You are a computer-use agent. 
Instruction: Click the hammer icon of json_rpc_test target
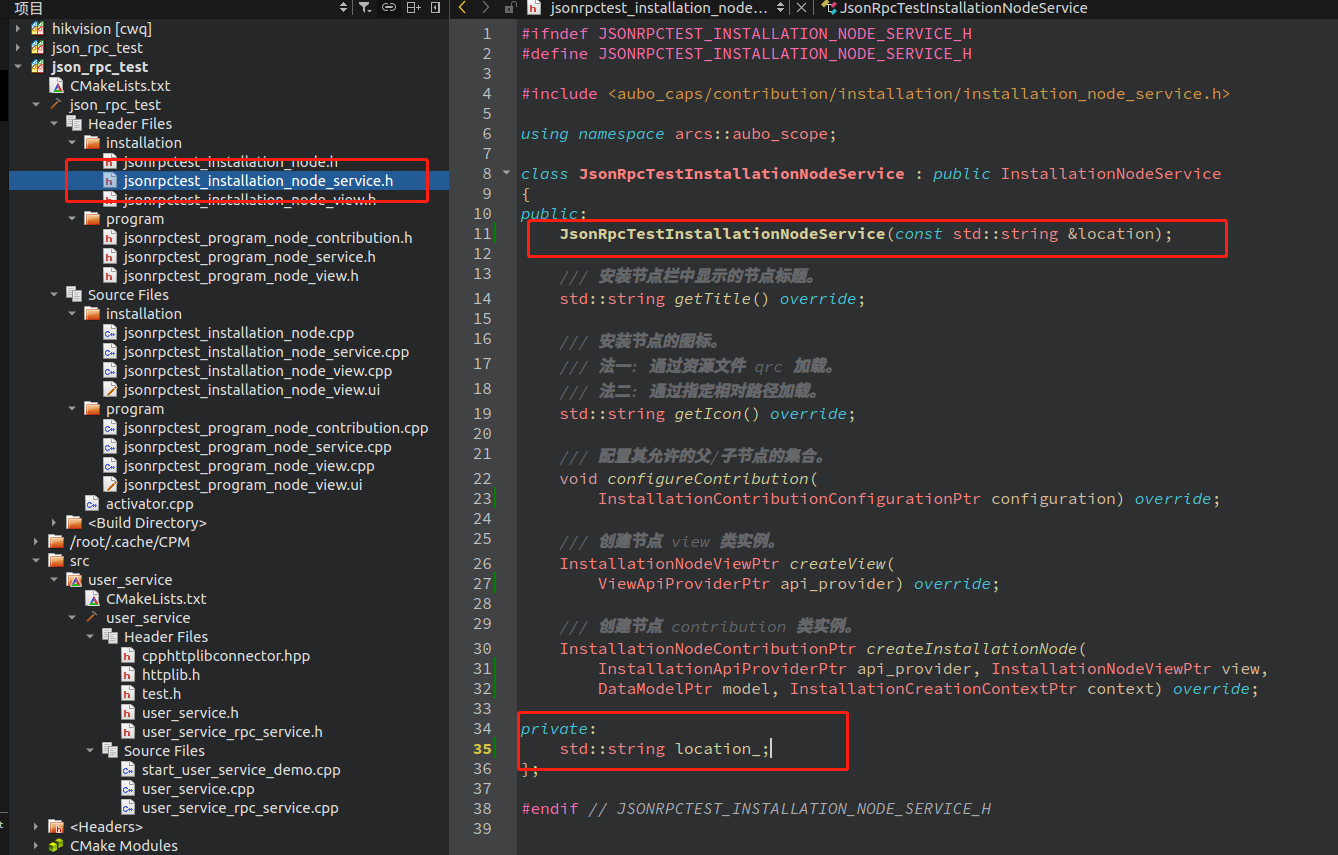(x=56, y=105)
